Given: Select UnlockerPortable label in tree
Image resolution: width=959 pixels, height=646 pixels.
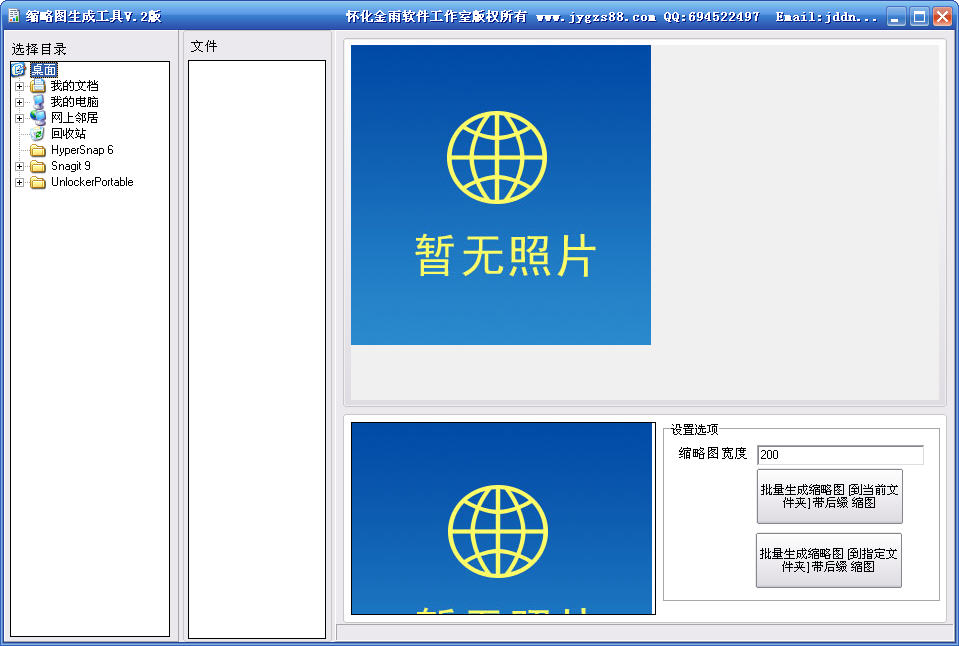Looking at the screenshot, I should click(92, 182).
